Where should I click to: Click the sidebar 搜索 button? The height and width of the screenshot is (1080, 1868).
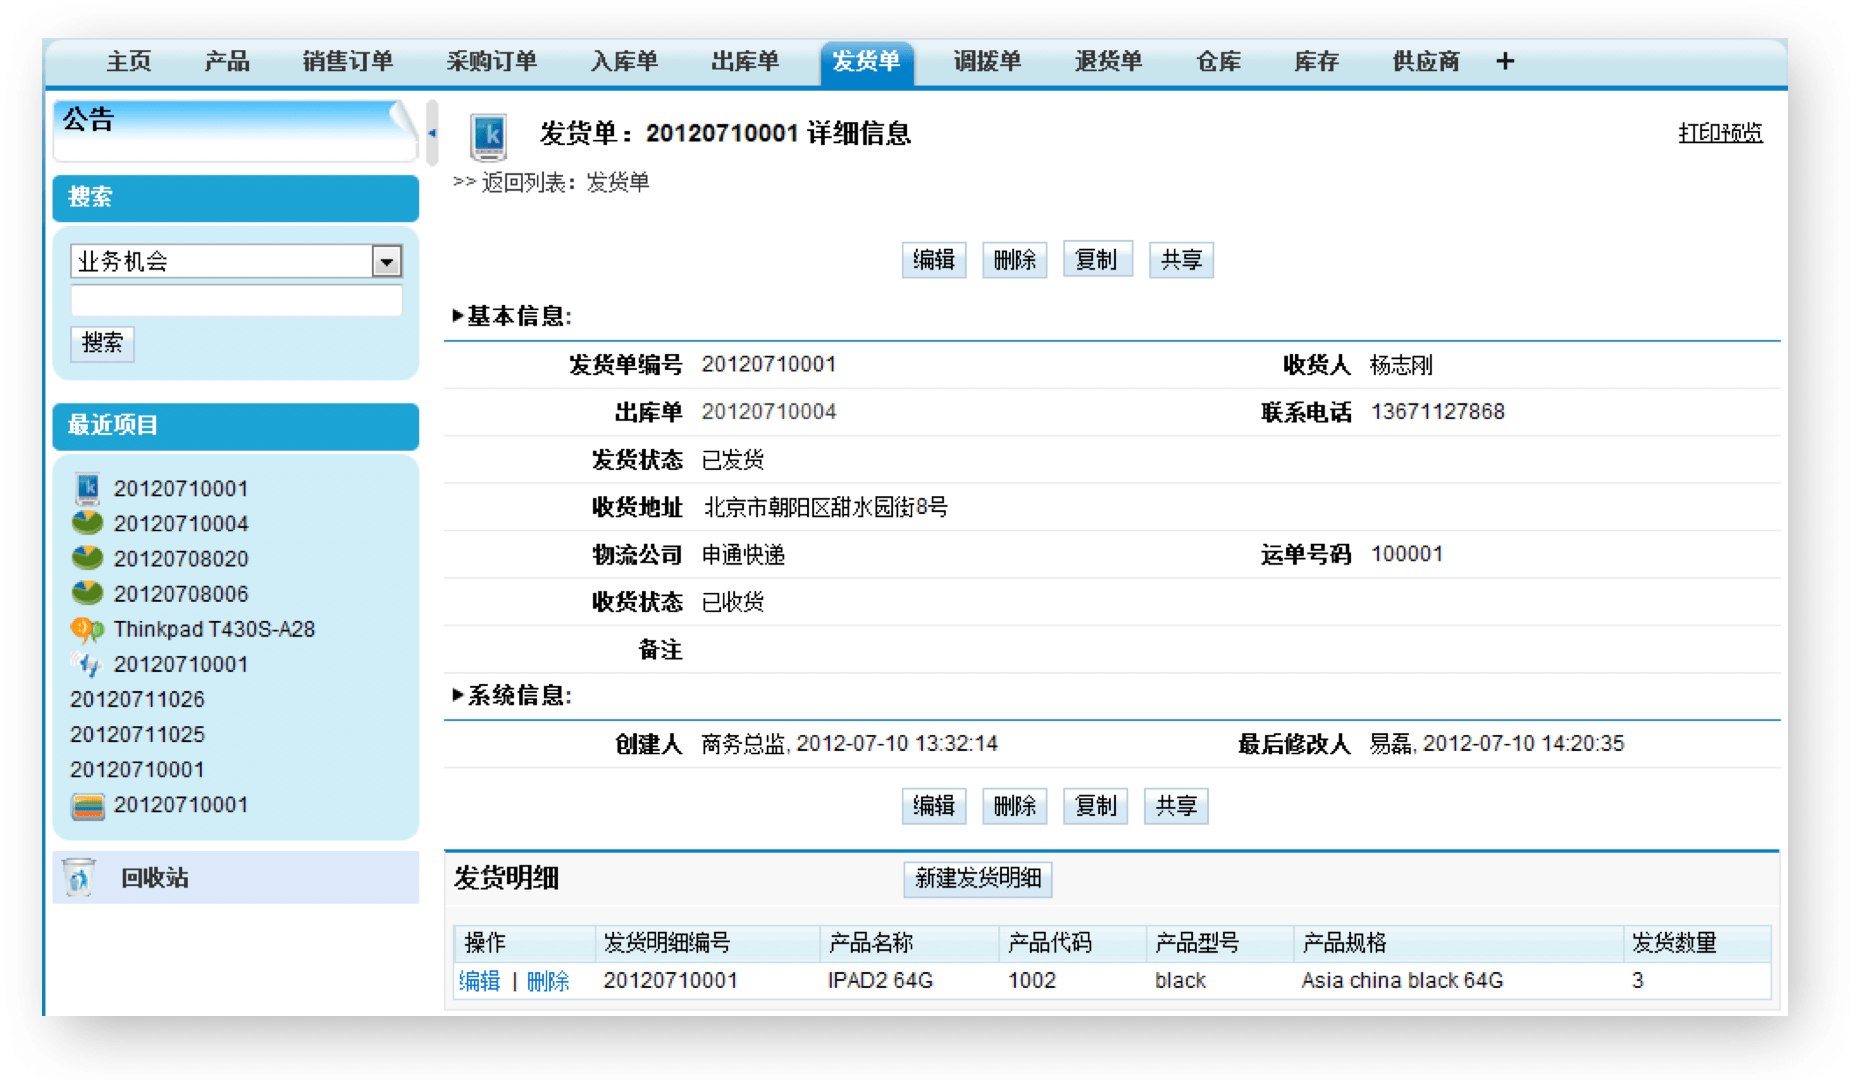pos(102,343)
